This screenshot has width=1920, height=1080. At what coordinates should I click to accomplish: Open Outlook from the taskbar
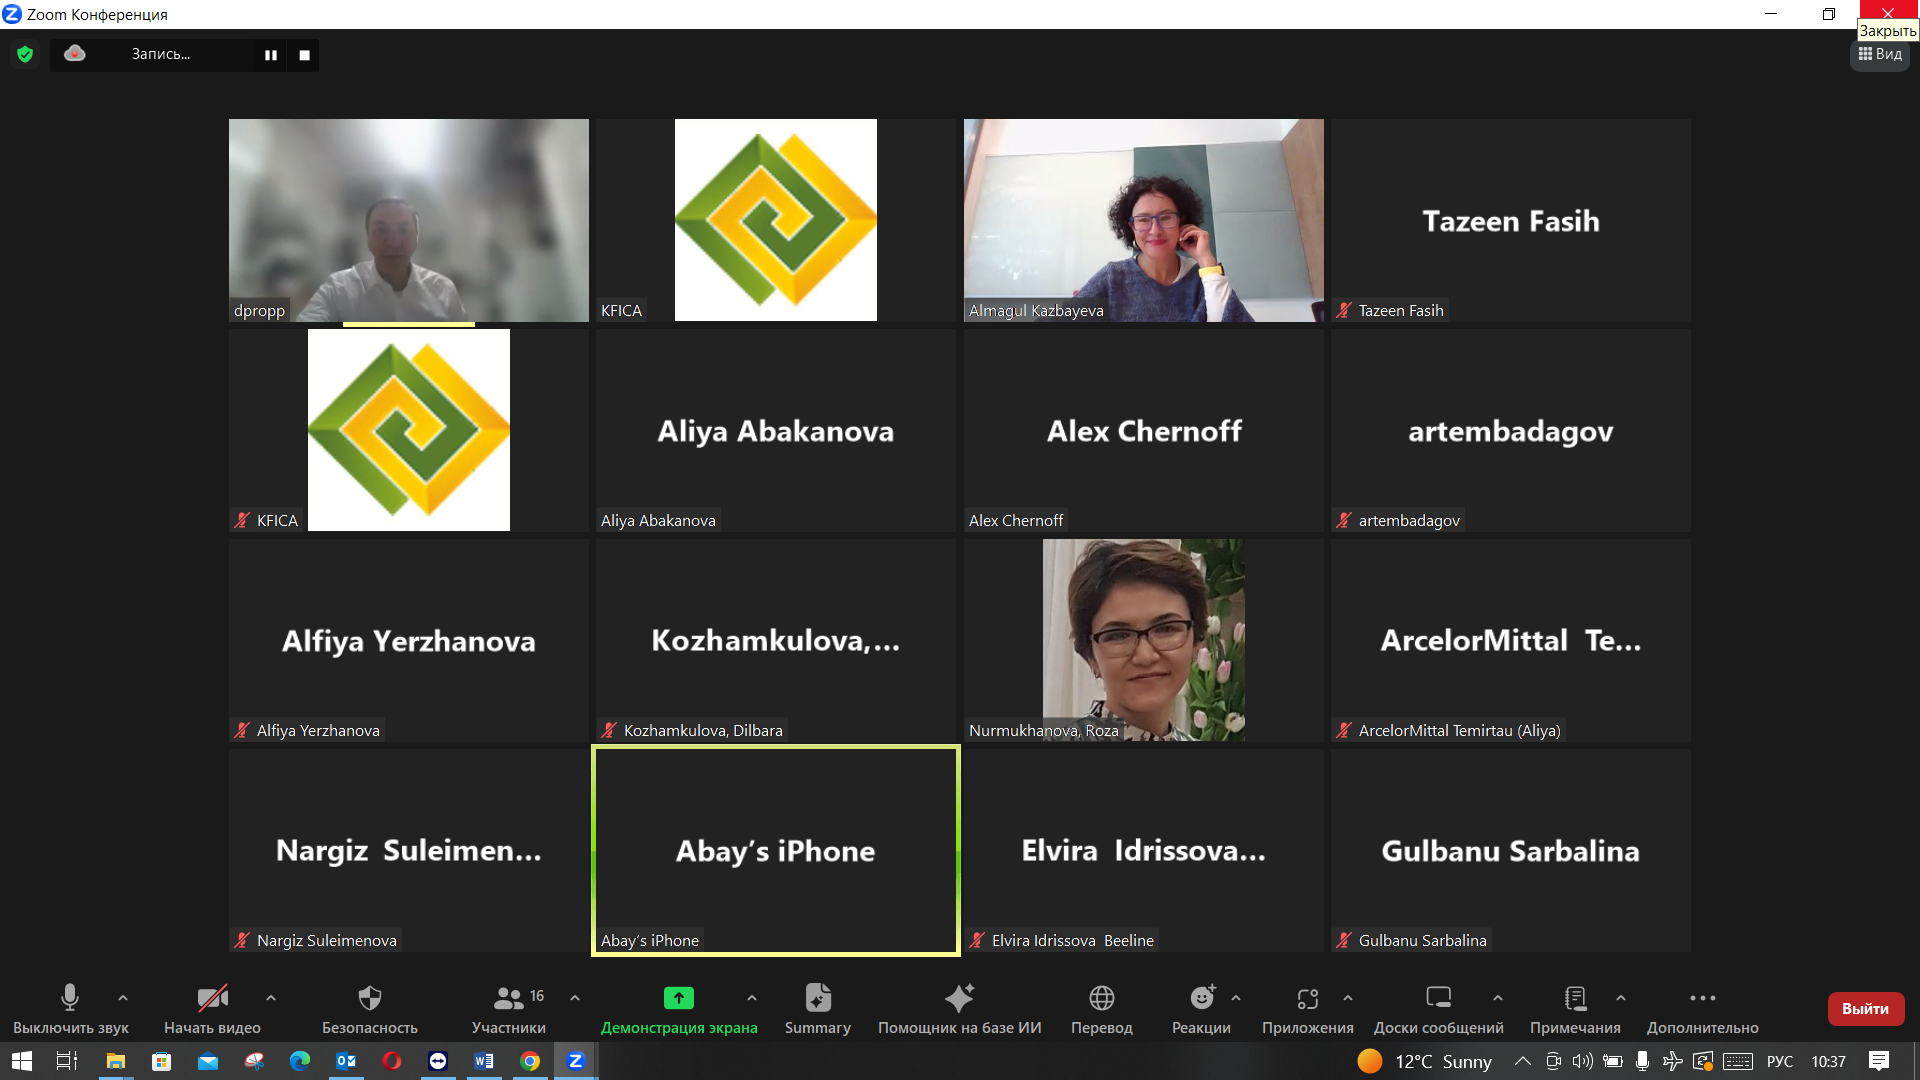pyautogui.click(x=346, y=1061)
